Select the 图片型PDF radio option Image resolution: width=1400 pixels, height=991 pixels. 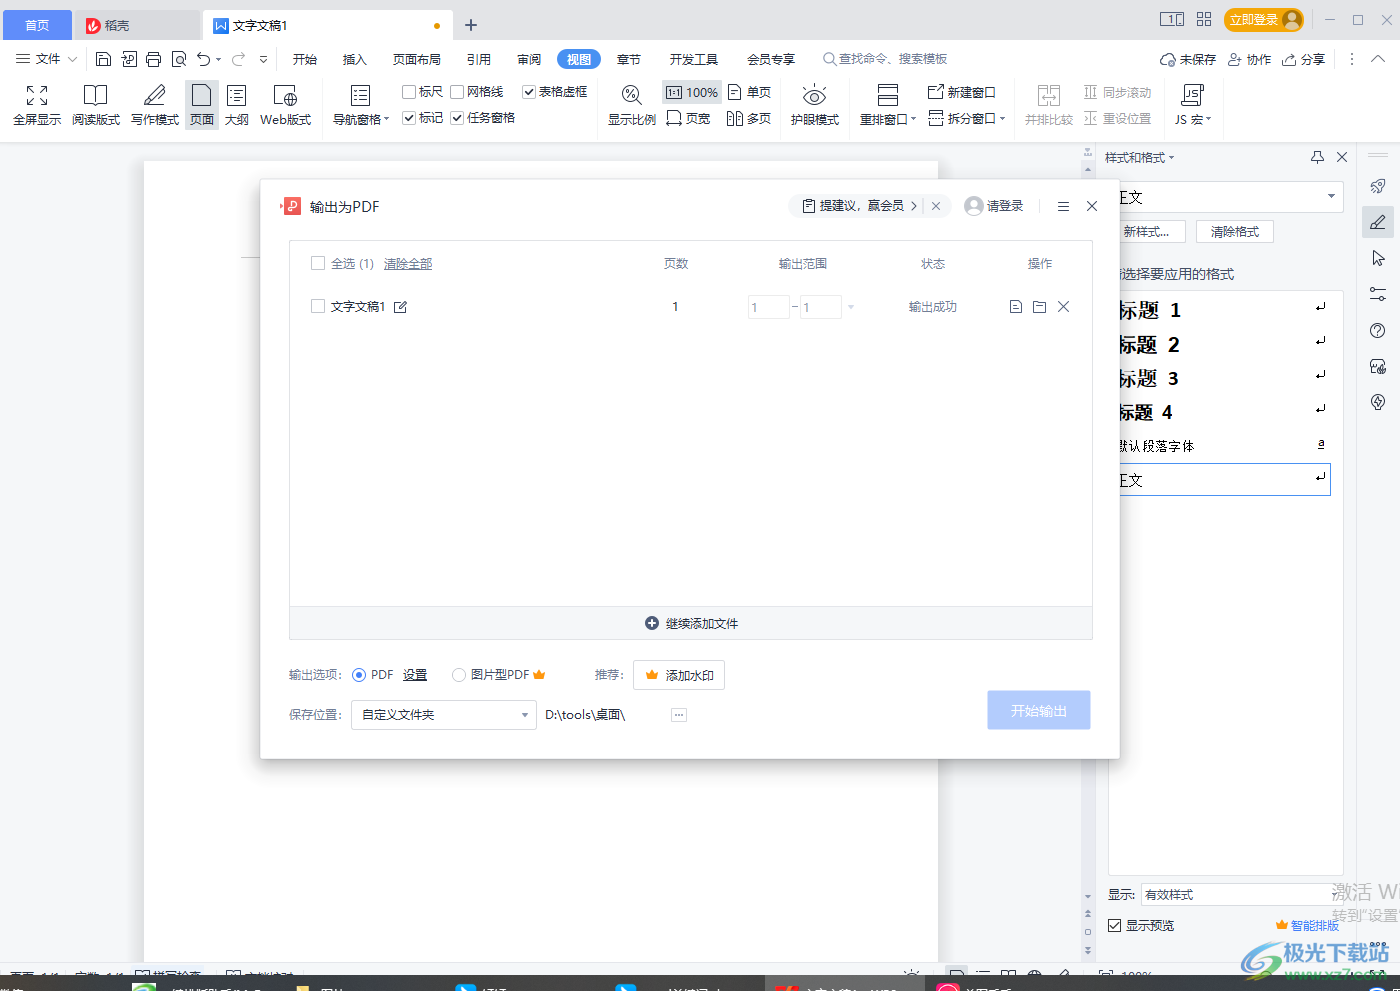point(459,675)
